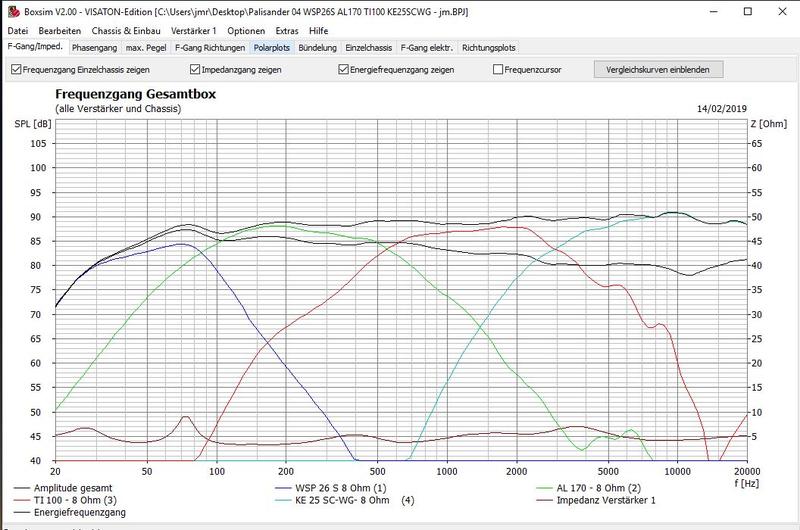800x530 pixels.
Task: Go to the Einzelchassis tab
Action: pos(369,47)
